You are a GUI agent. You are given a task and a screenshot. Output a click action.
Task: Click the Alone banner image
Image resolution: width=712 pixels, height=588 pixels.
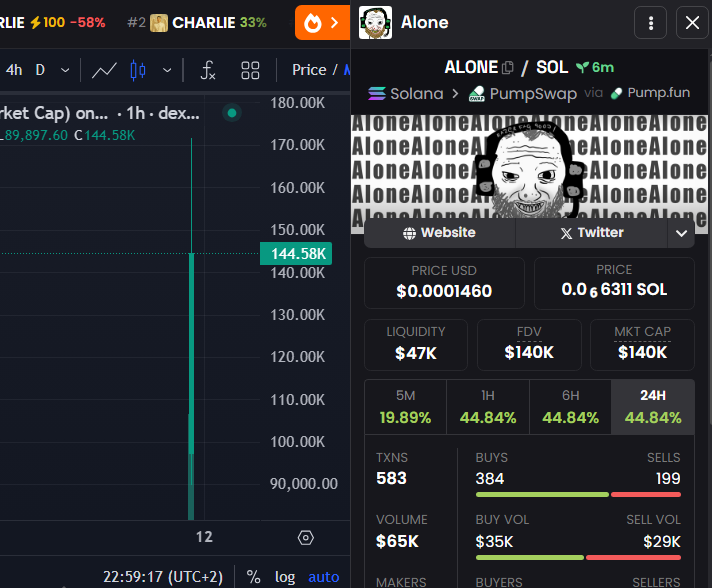point(529,167)
